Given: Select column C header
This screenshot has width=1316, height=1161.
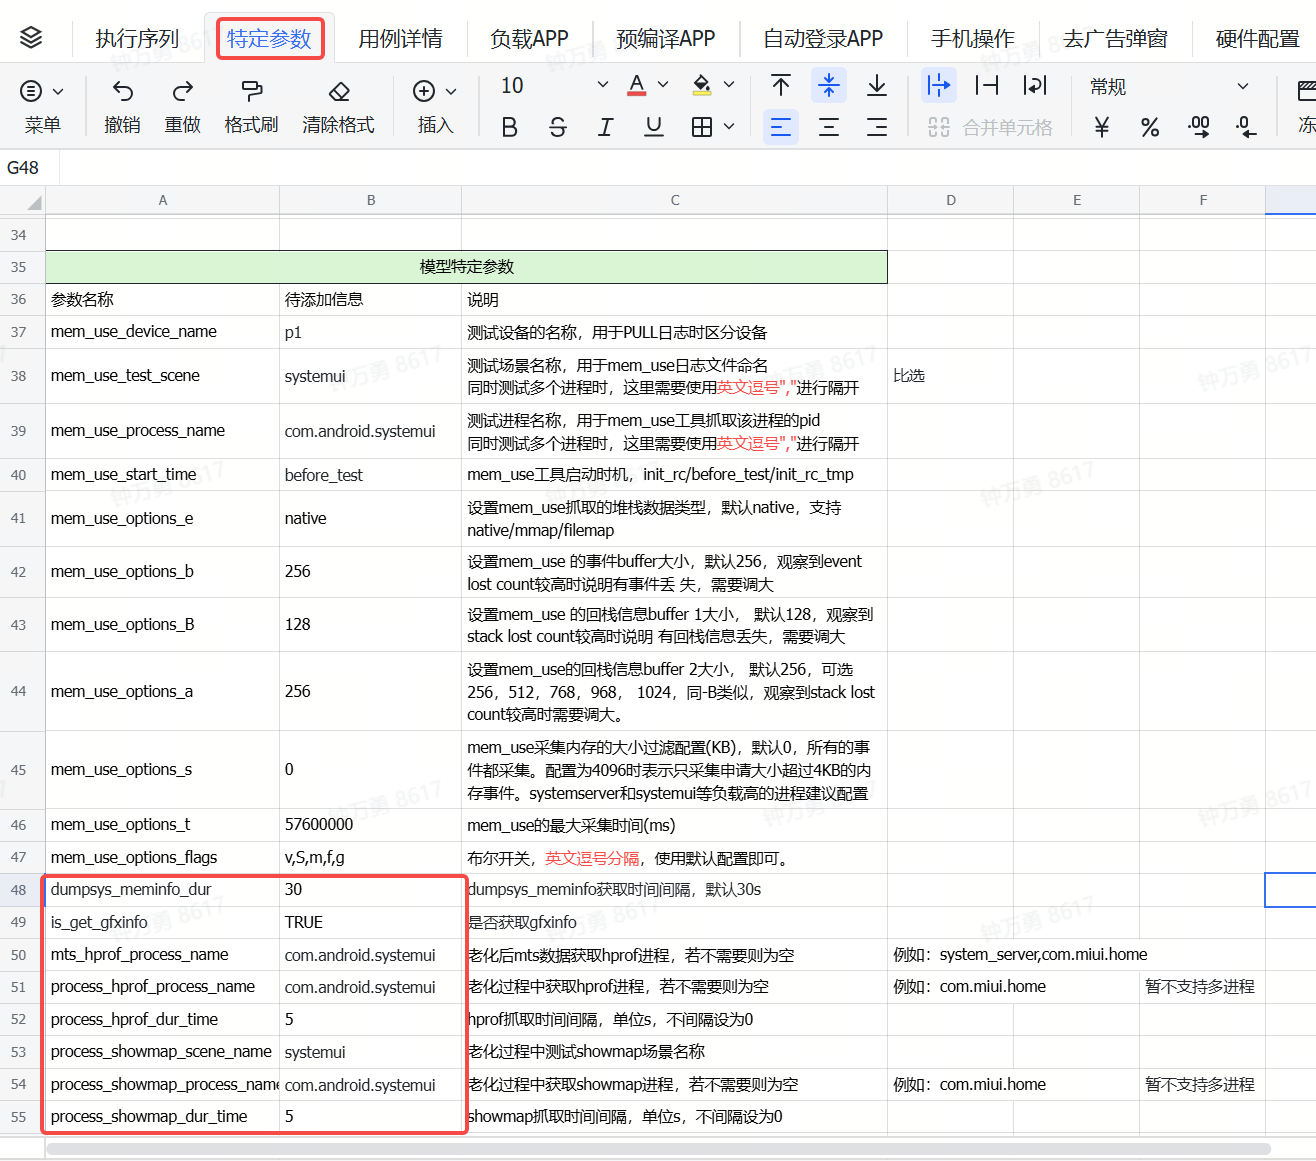Looking at the screenshot, I should (x=675, y=200).
